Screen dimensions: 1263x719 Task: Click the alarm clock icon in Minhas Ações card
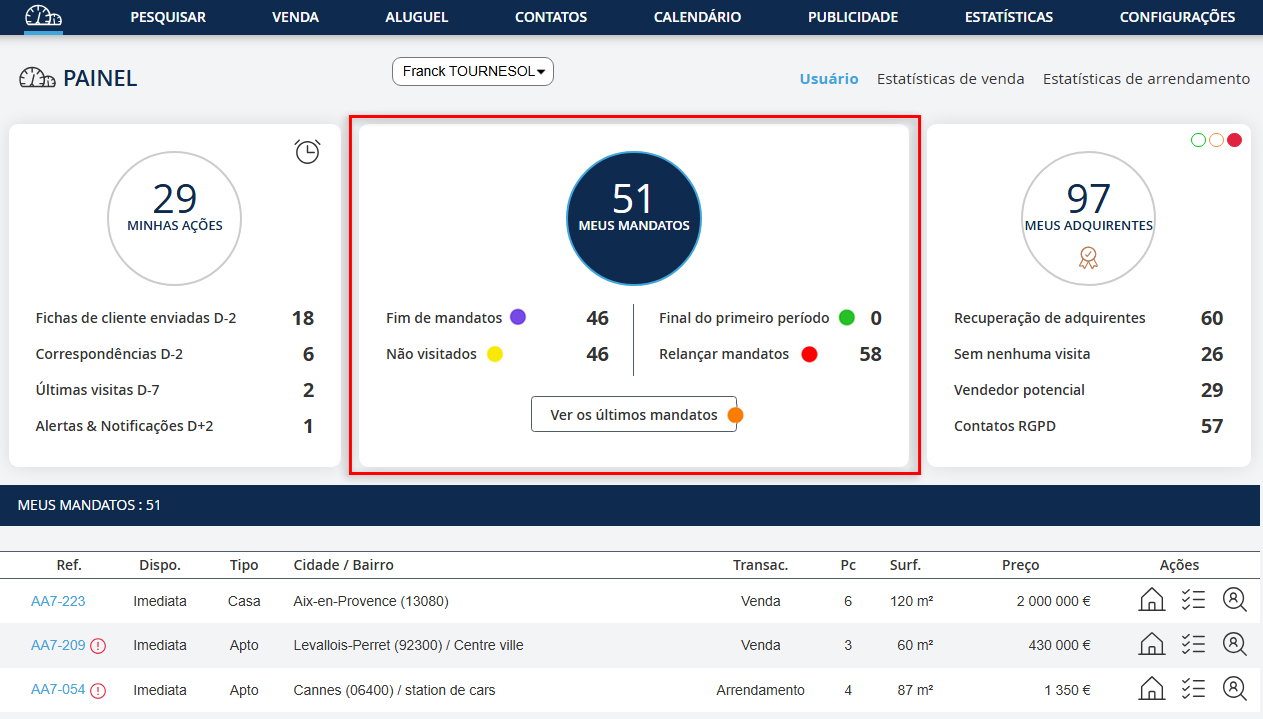[x=307, y=151]
